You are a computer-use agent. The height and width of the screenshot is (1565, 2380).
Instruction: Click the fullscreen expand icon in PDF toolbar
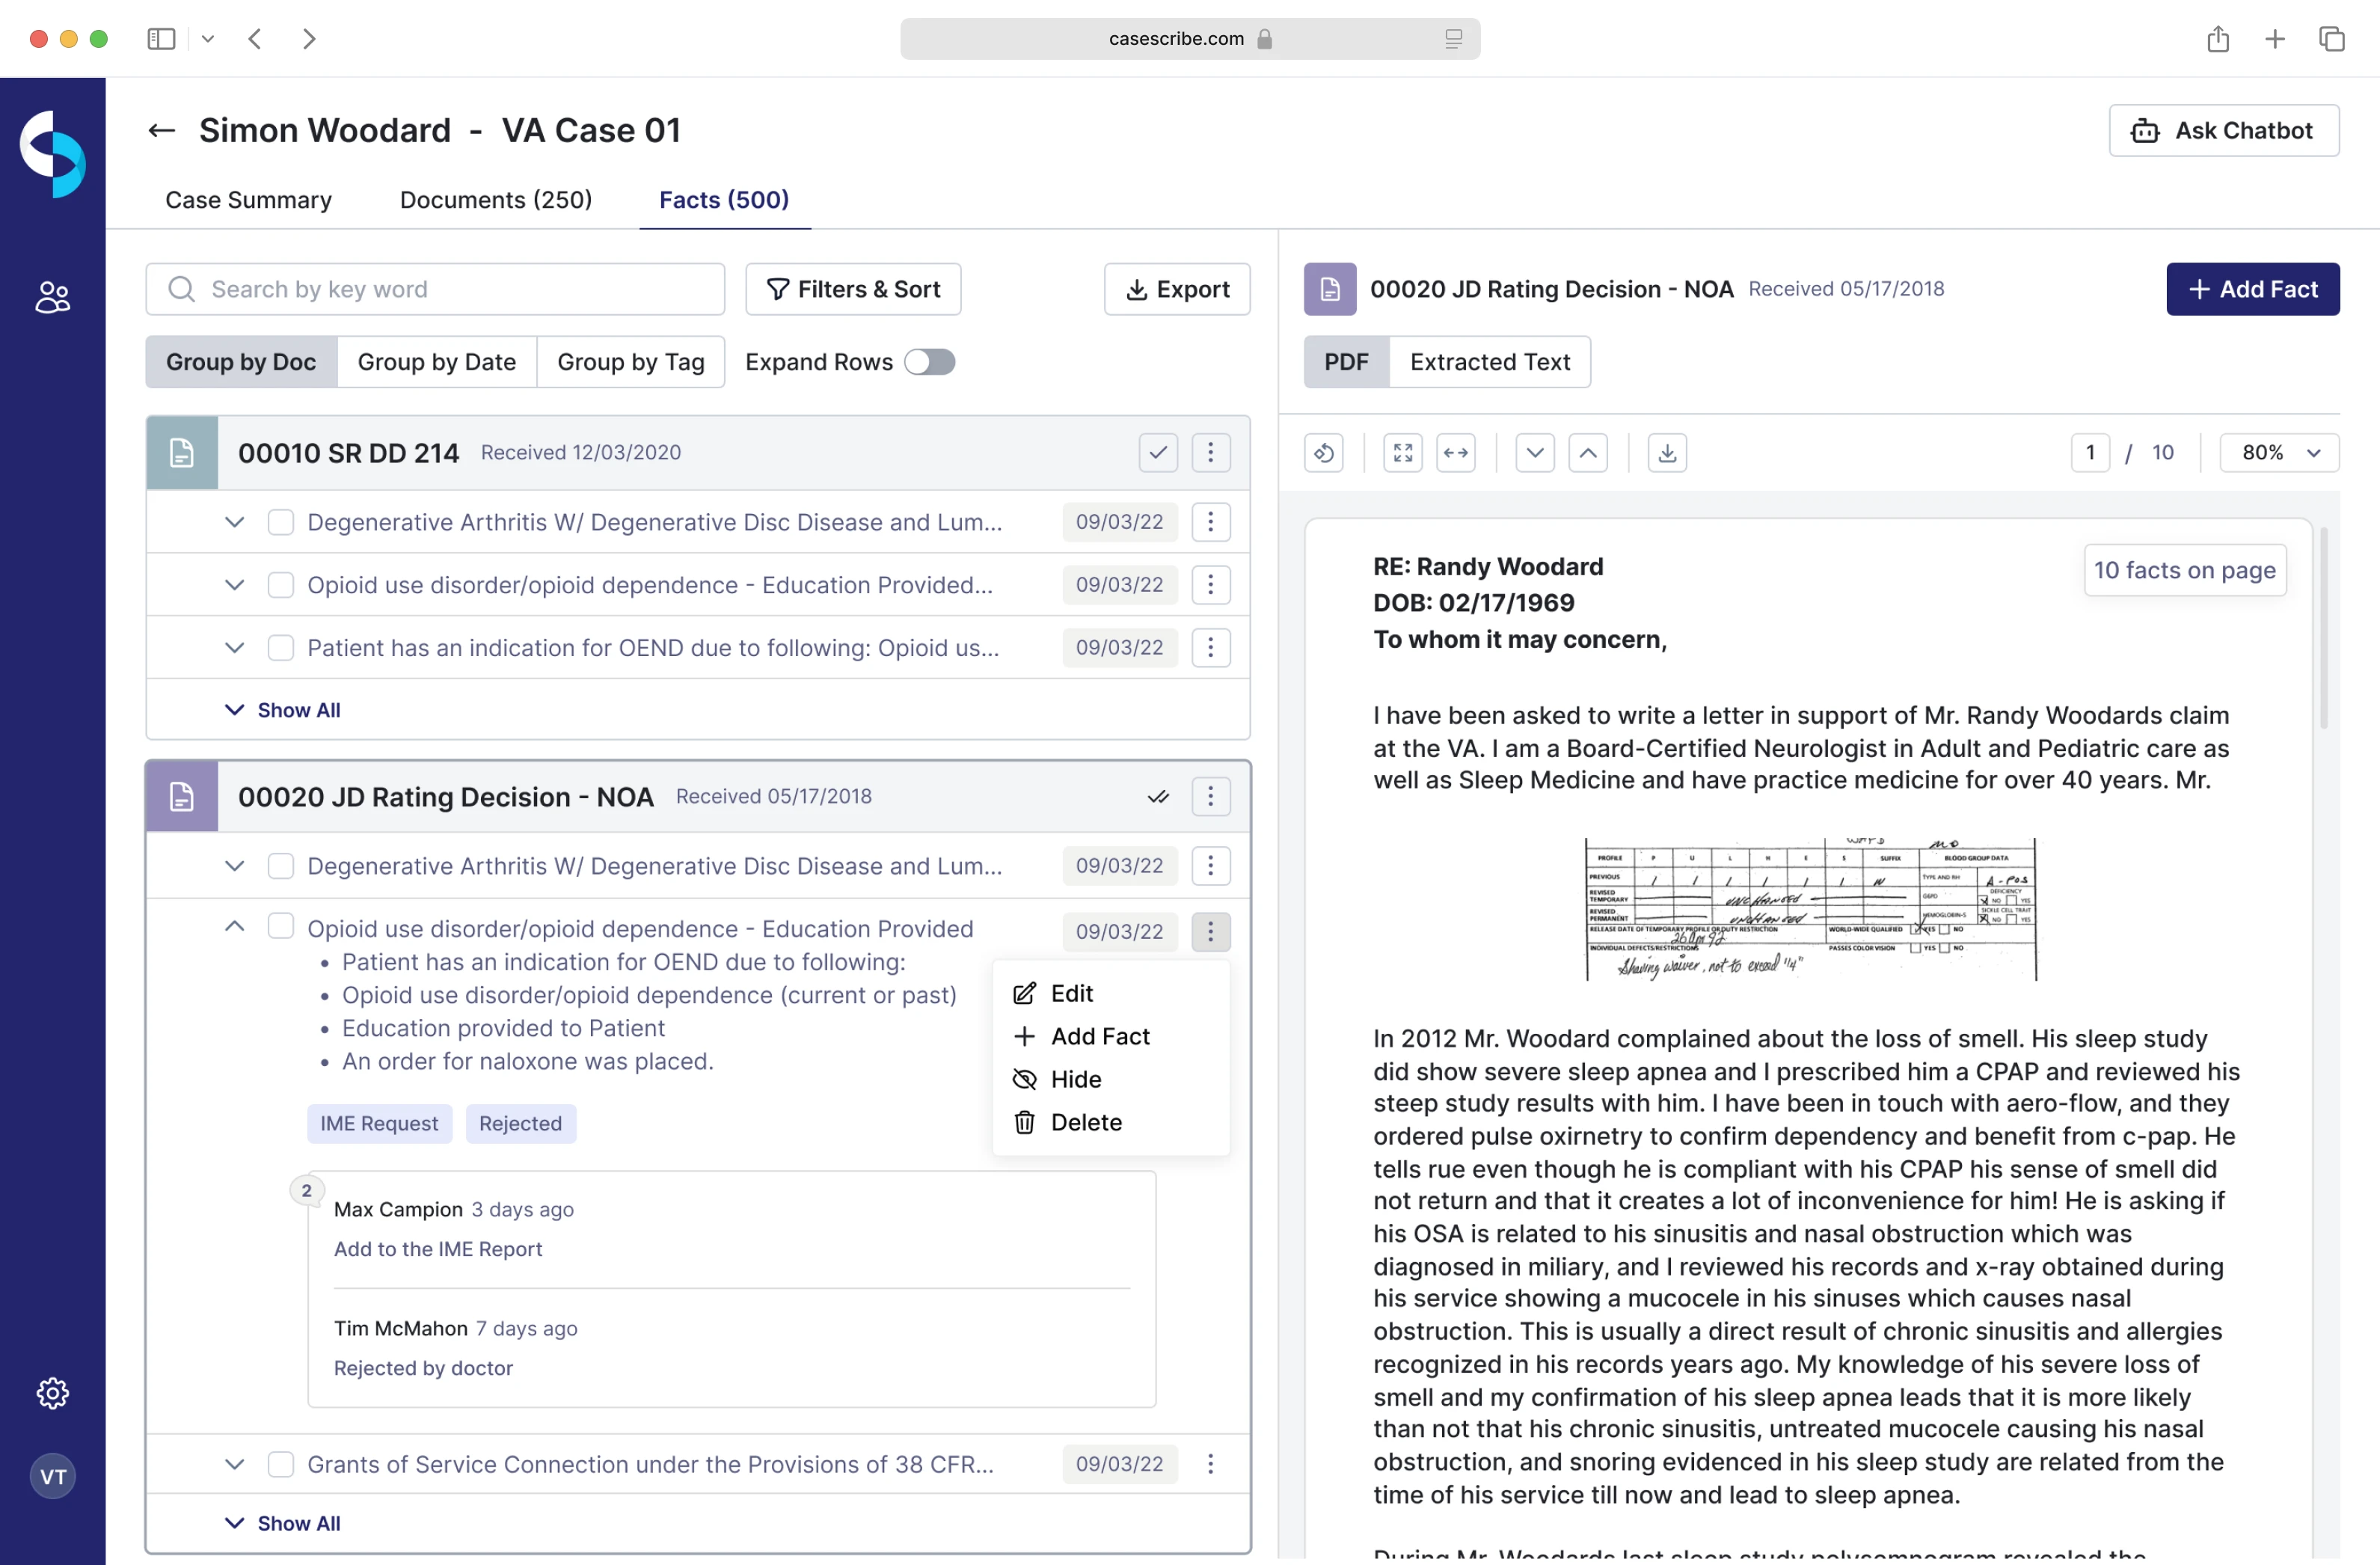point(1402,453)
